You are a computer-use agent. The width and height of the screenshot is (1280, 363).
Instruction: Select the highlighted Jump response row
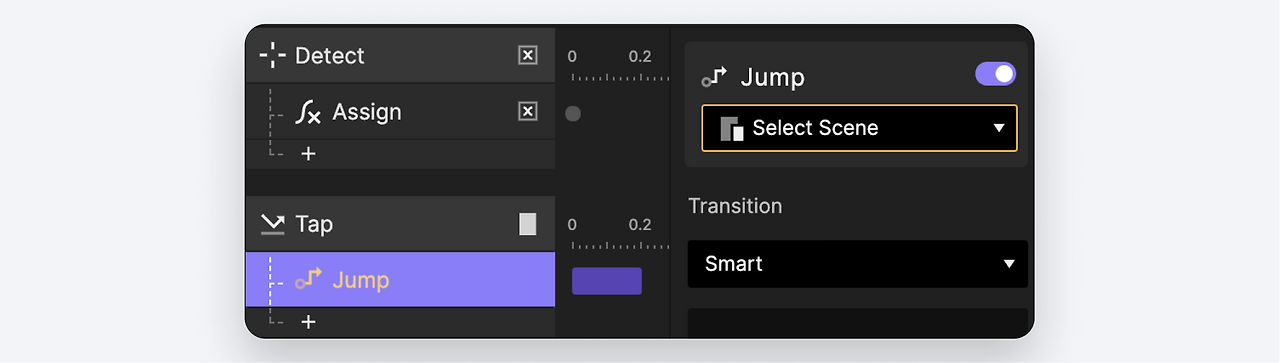pyautogui.click(x=400, y=279)
